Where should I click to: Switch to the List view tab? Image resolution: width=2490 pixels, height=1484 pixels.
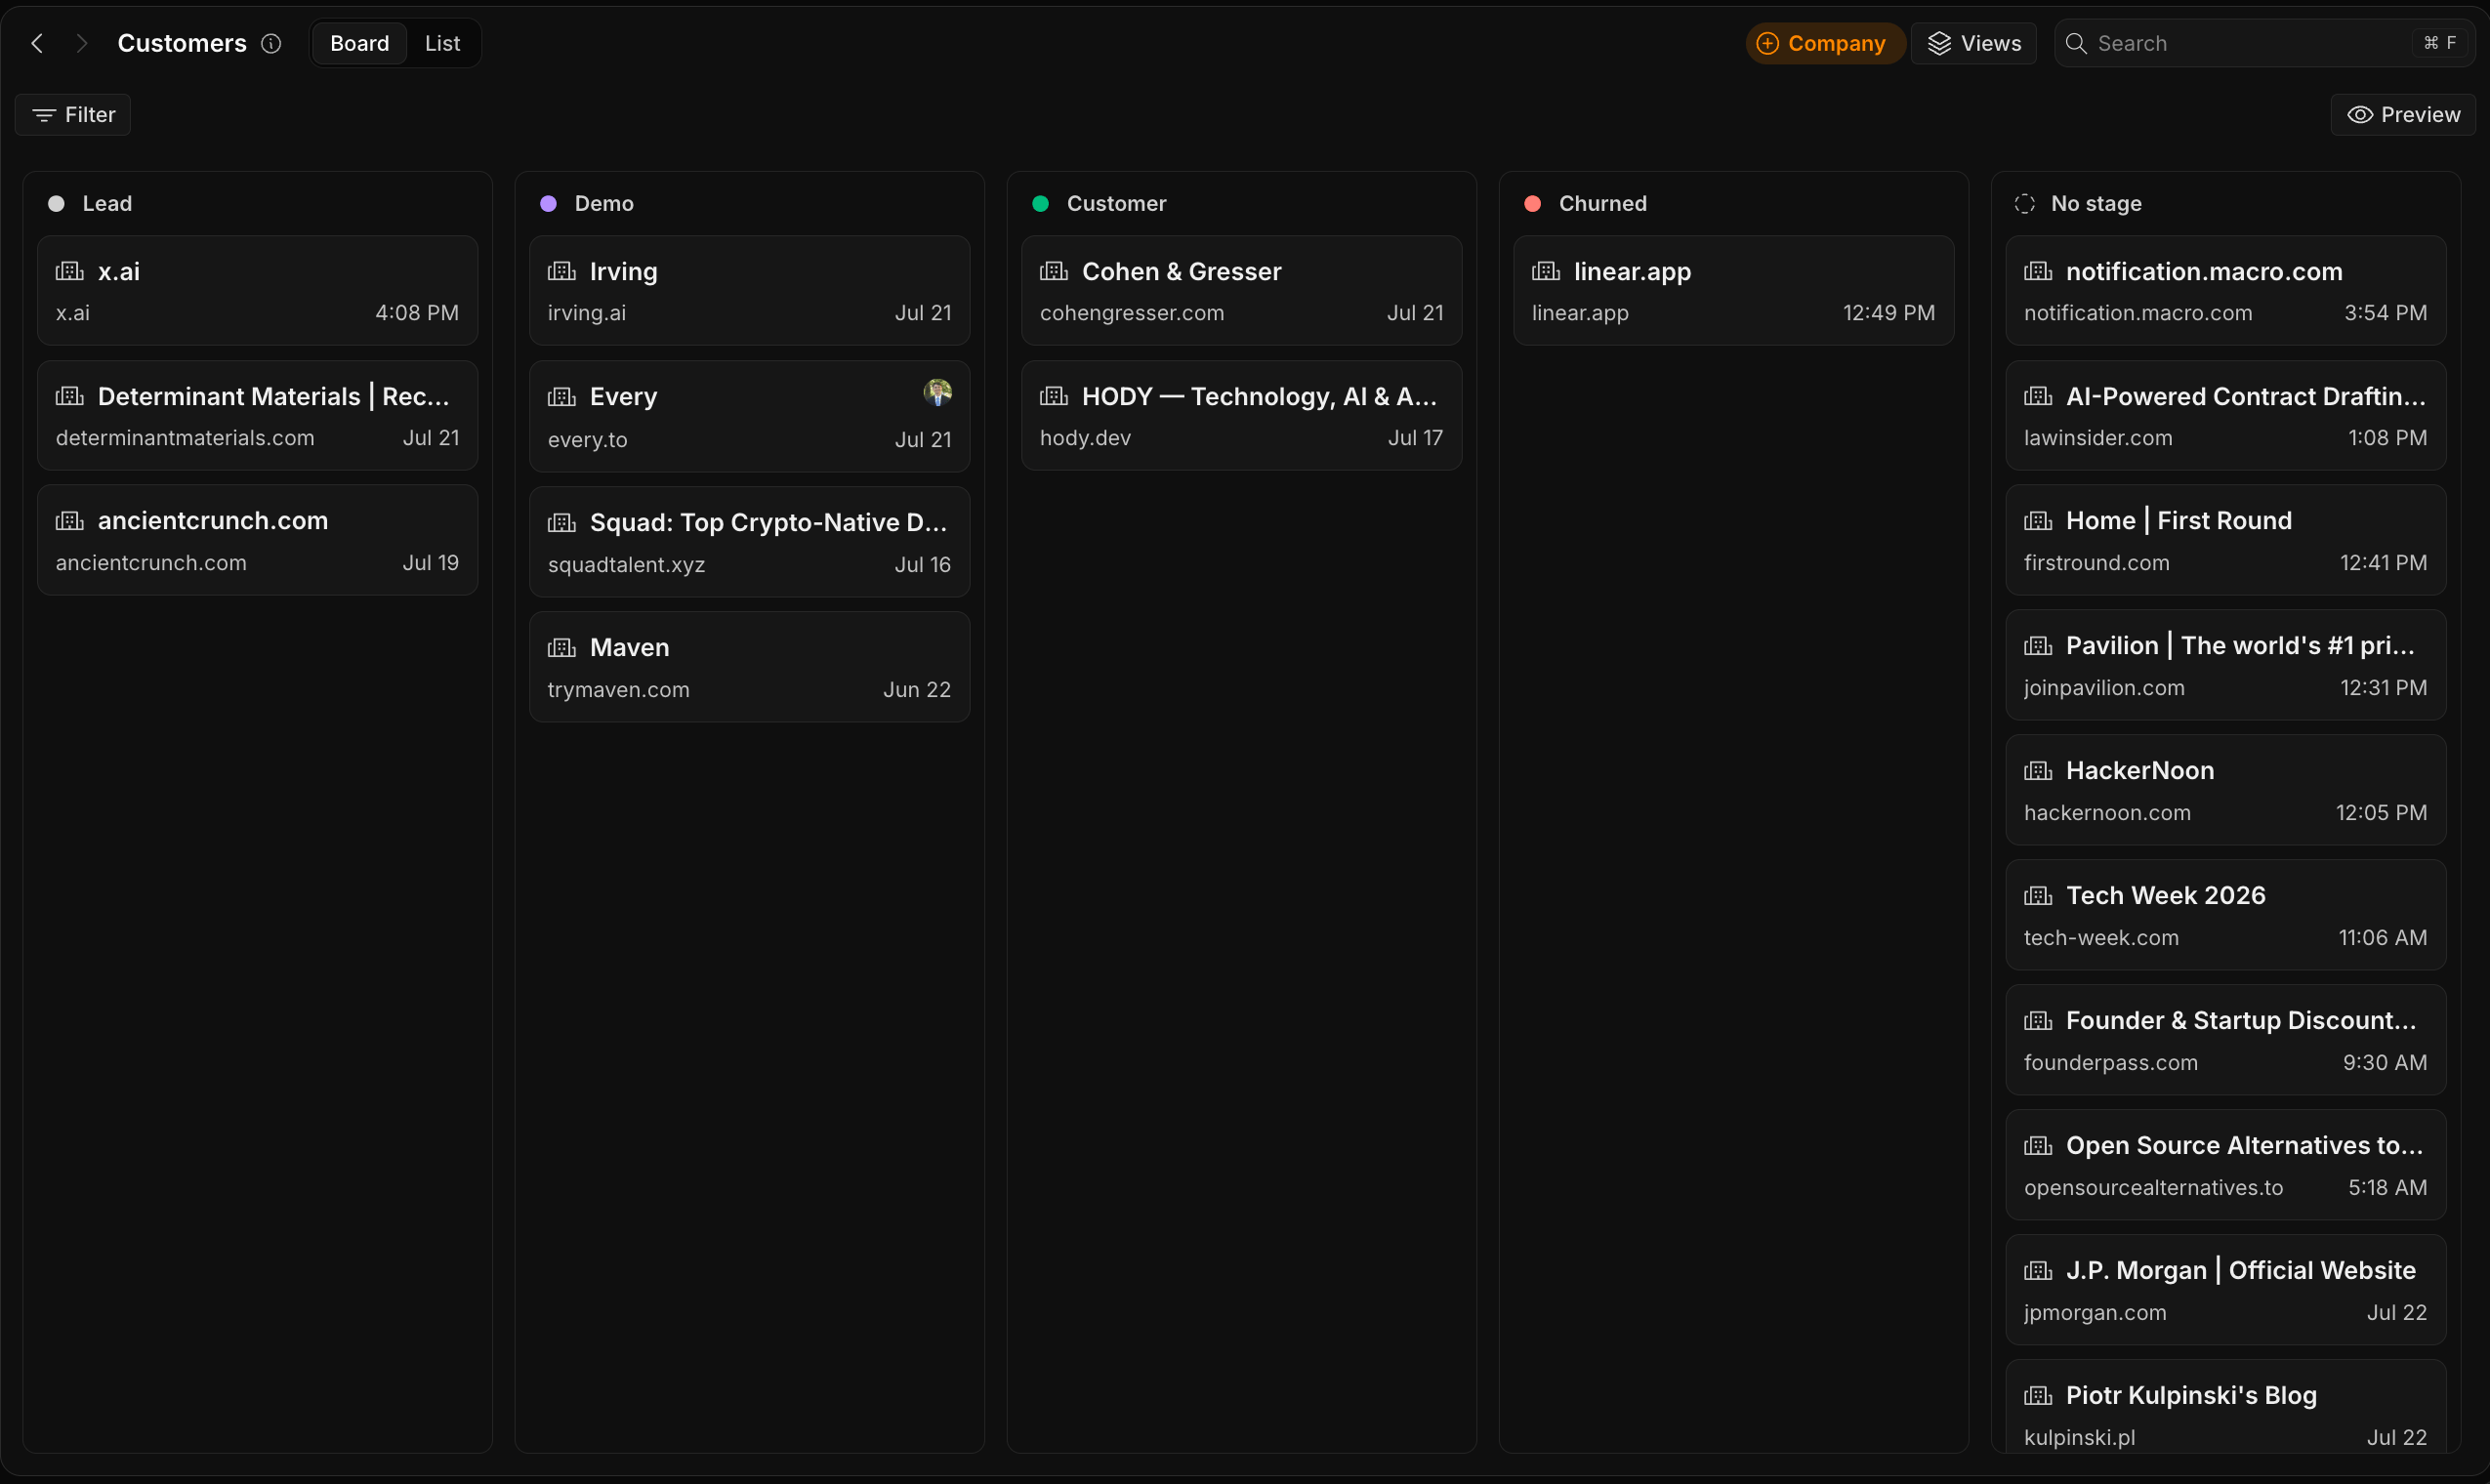pyautogui.click(x=442, y=43)
